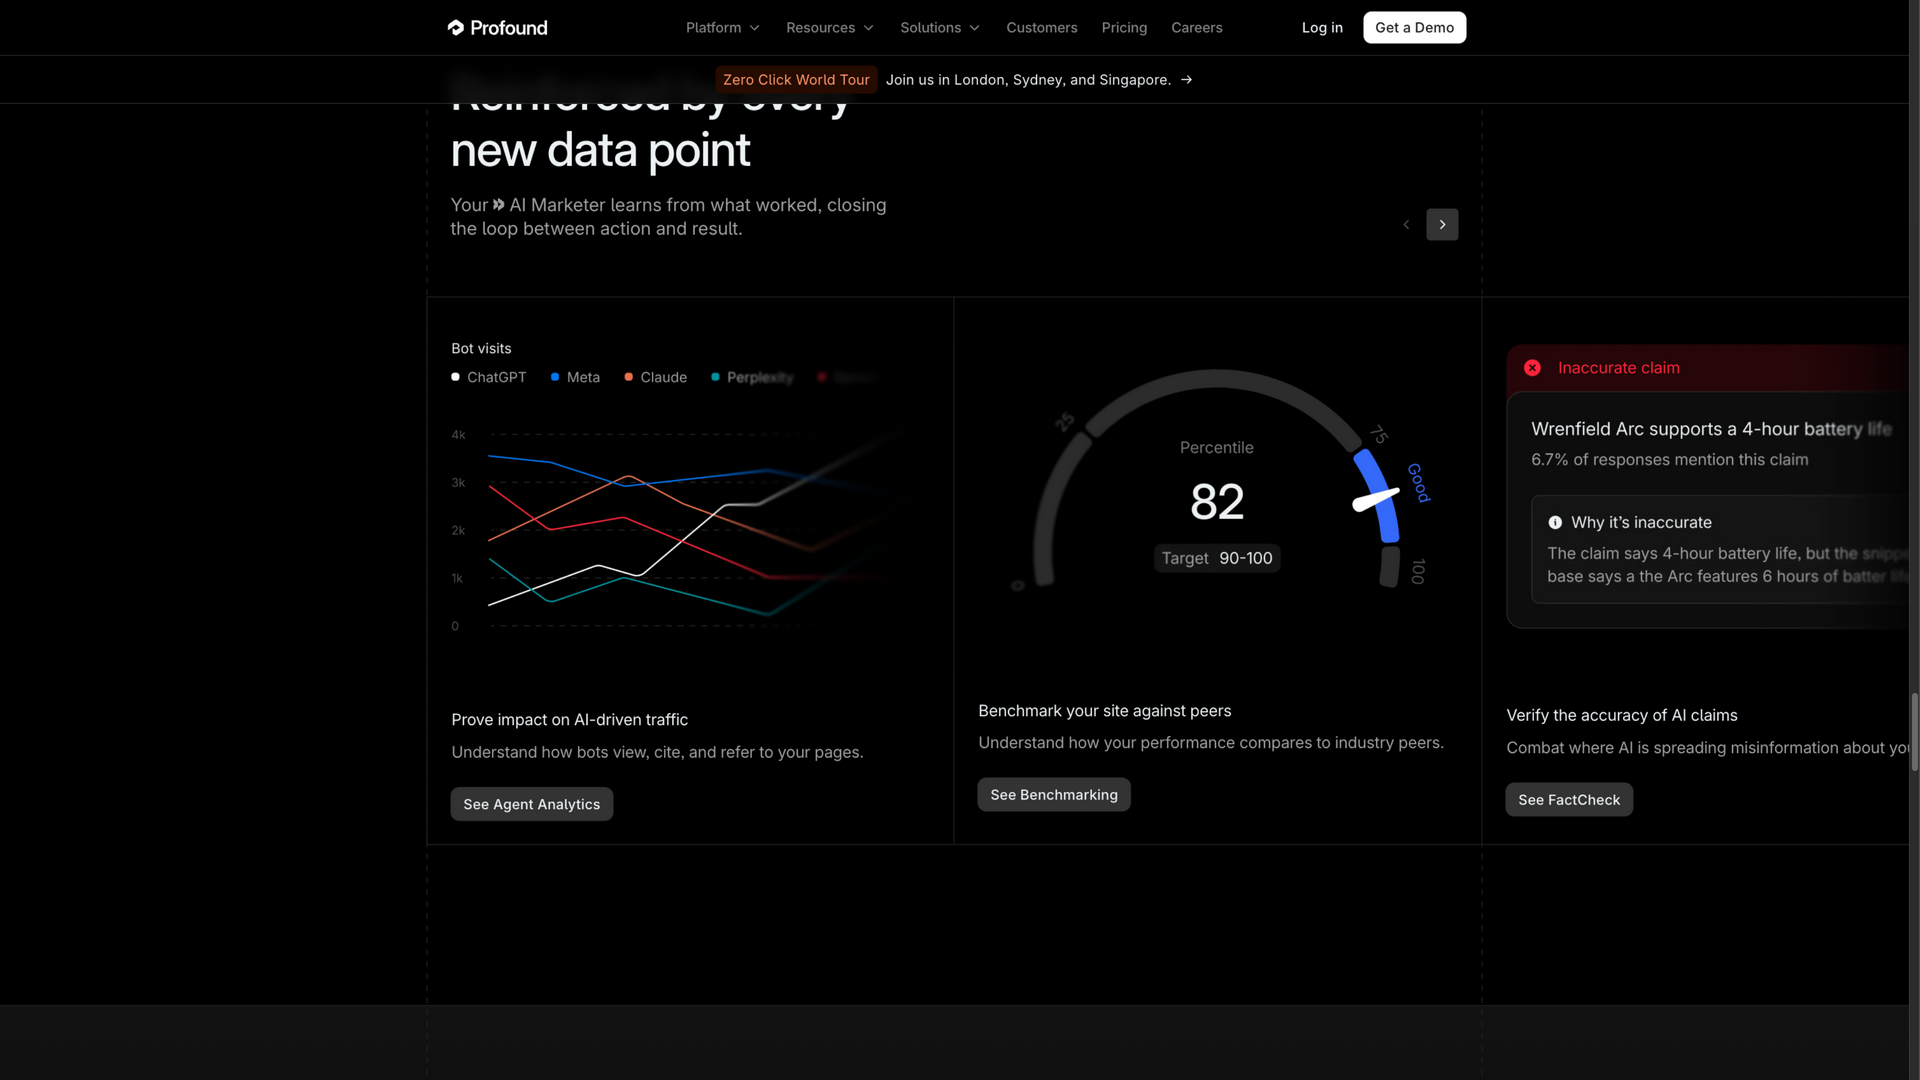Expand the Resources menu
The width and height of the screenshot is (1920, 1080).
tap(829, 27)
